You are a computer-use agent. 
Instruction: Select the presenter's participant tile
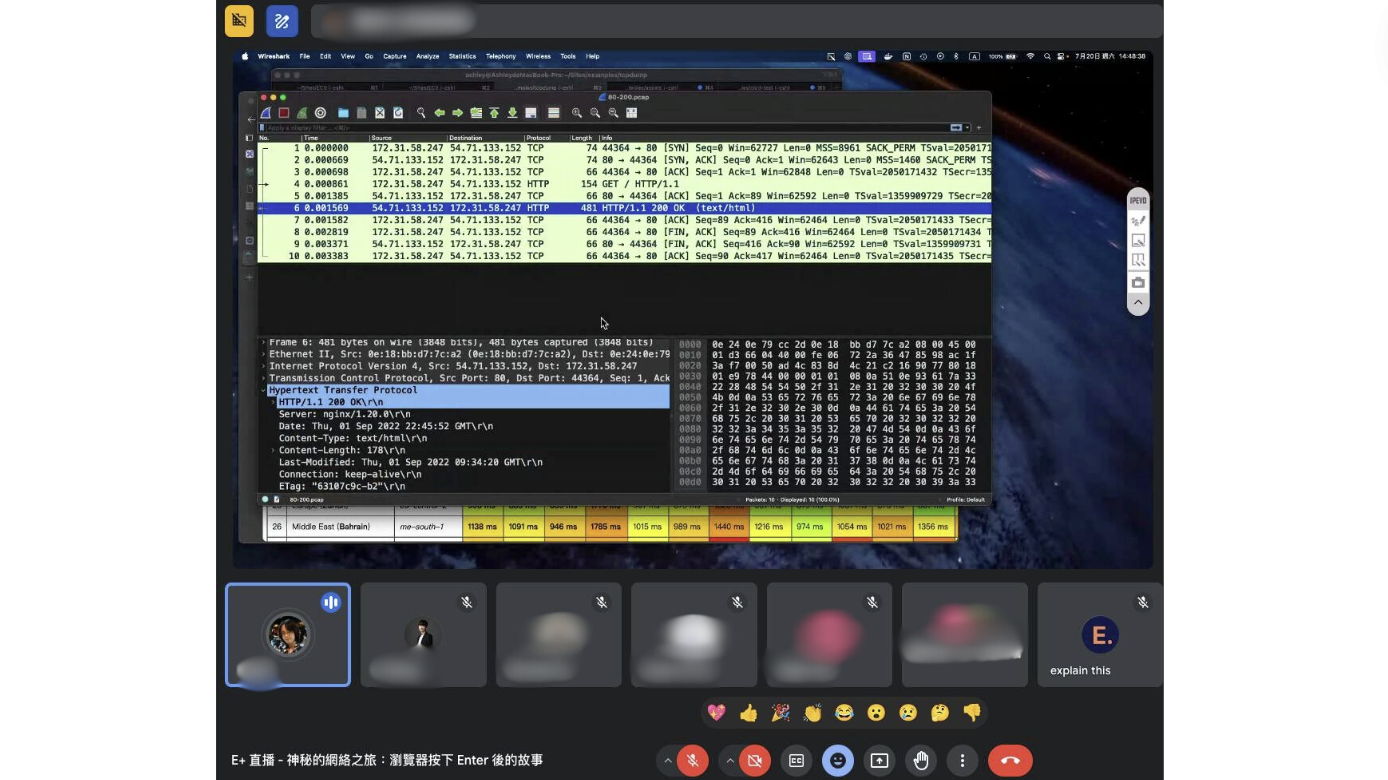(x=288, y=635)
